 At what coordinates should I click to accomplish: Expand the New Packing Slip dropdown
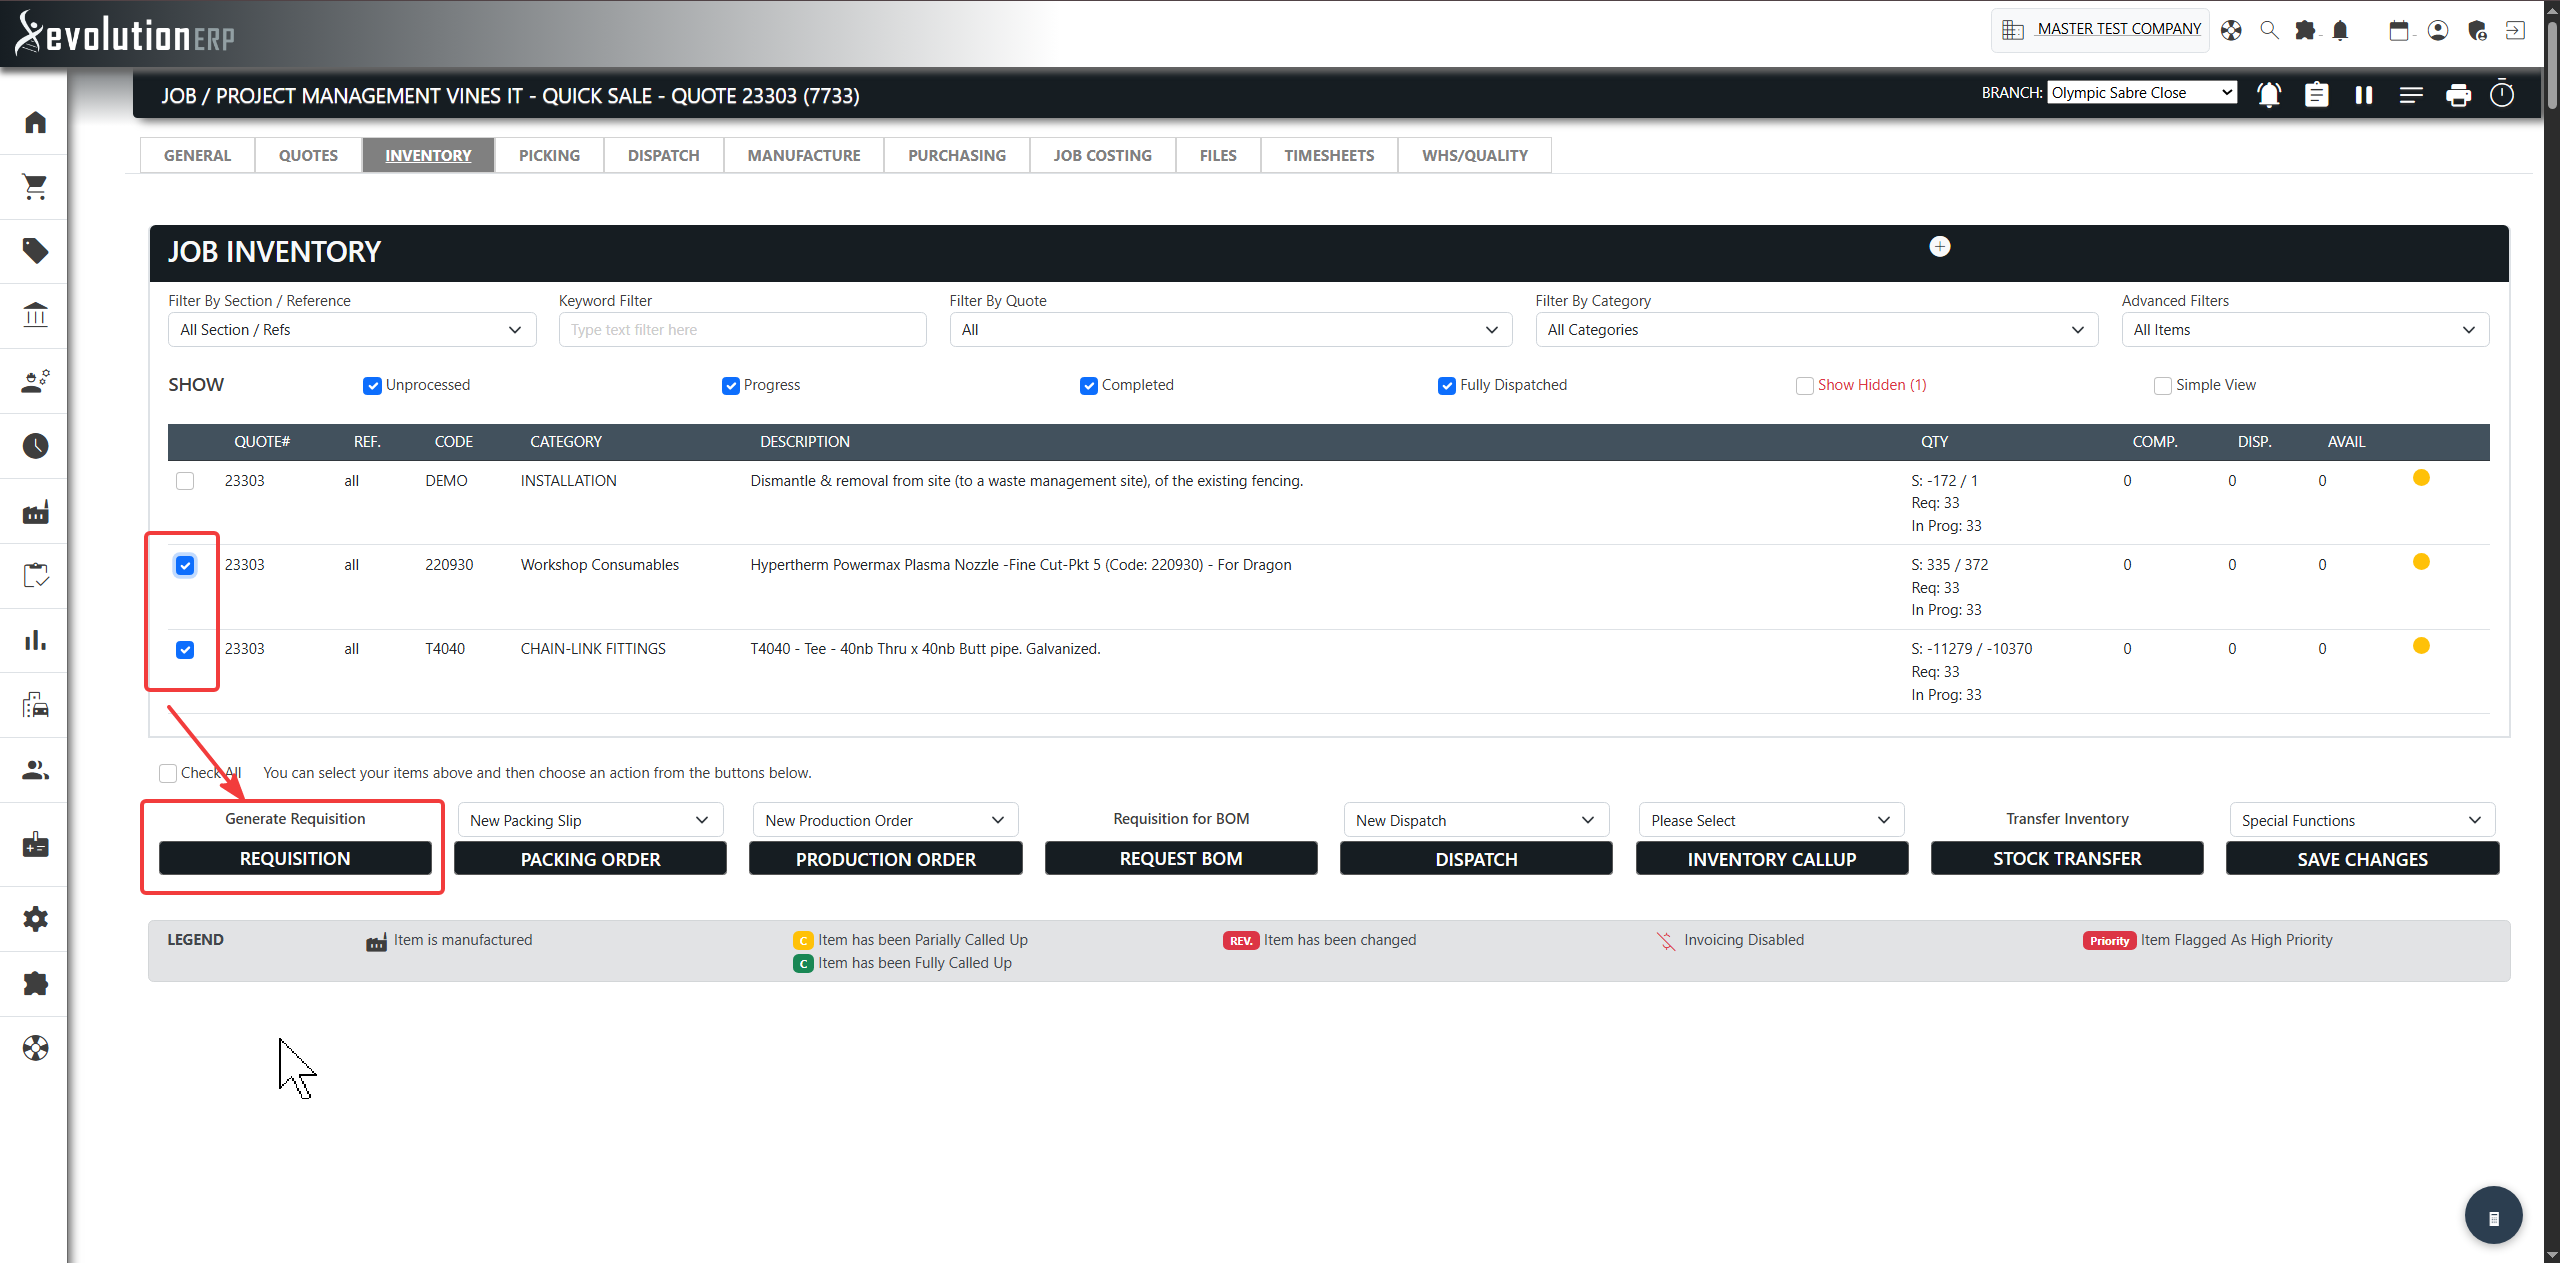(x=590, y=820)
